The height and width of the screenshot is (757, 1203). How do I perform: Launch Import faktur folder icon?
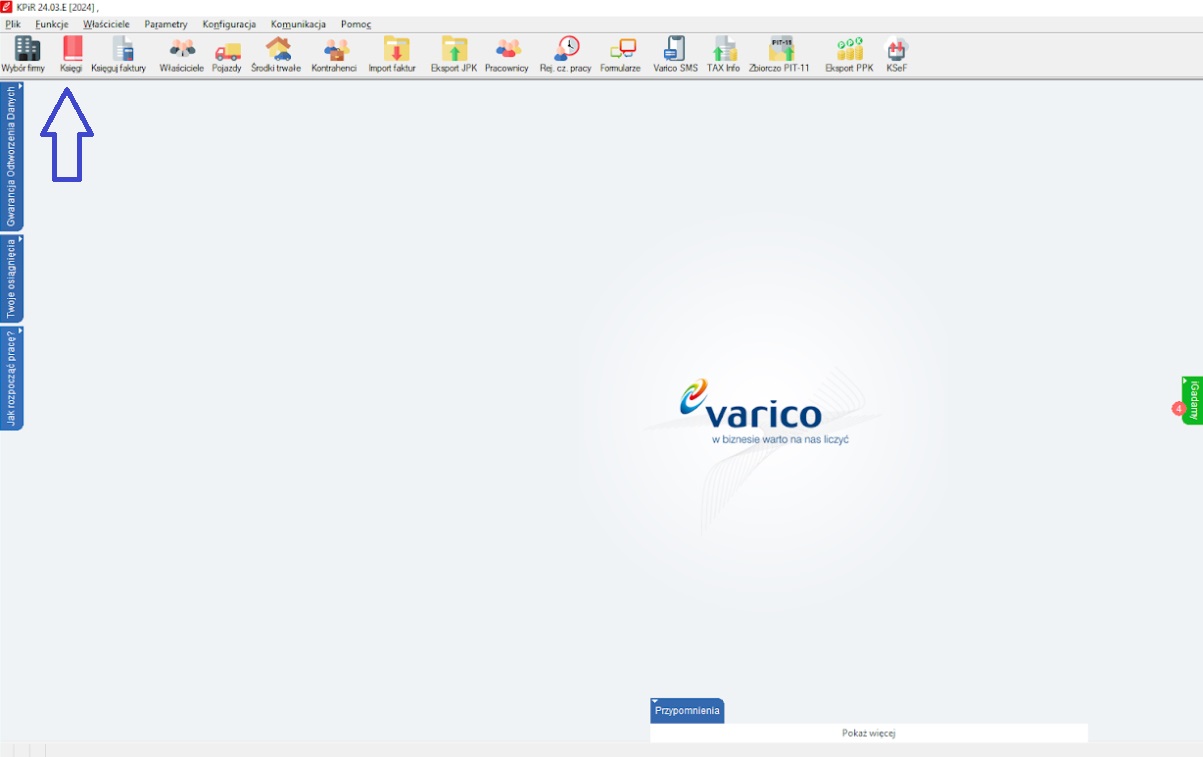coord(392,55)
